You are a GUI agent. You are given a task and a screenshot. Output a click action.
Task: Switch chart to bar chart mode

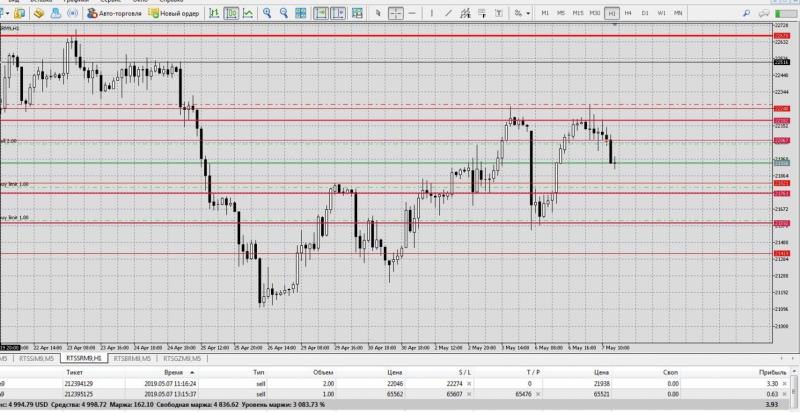[x=212, y=14]
